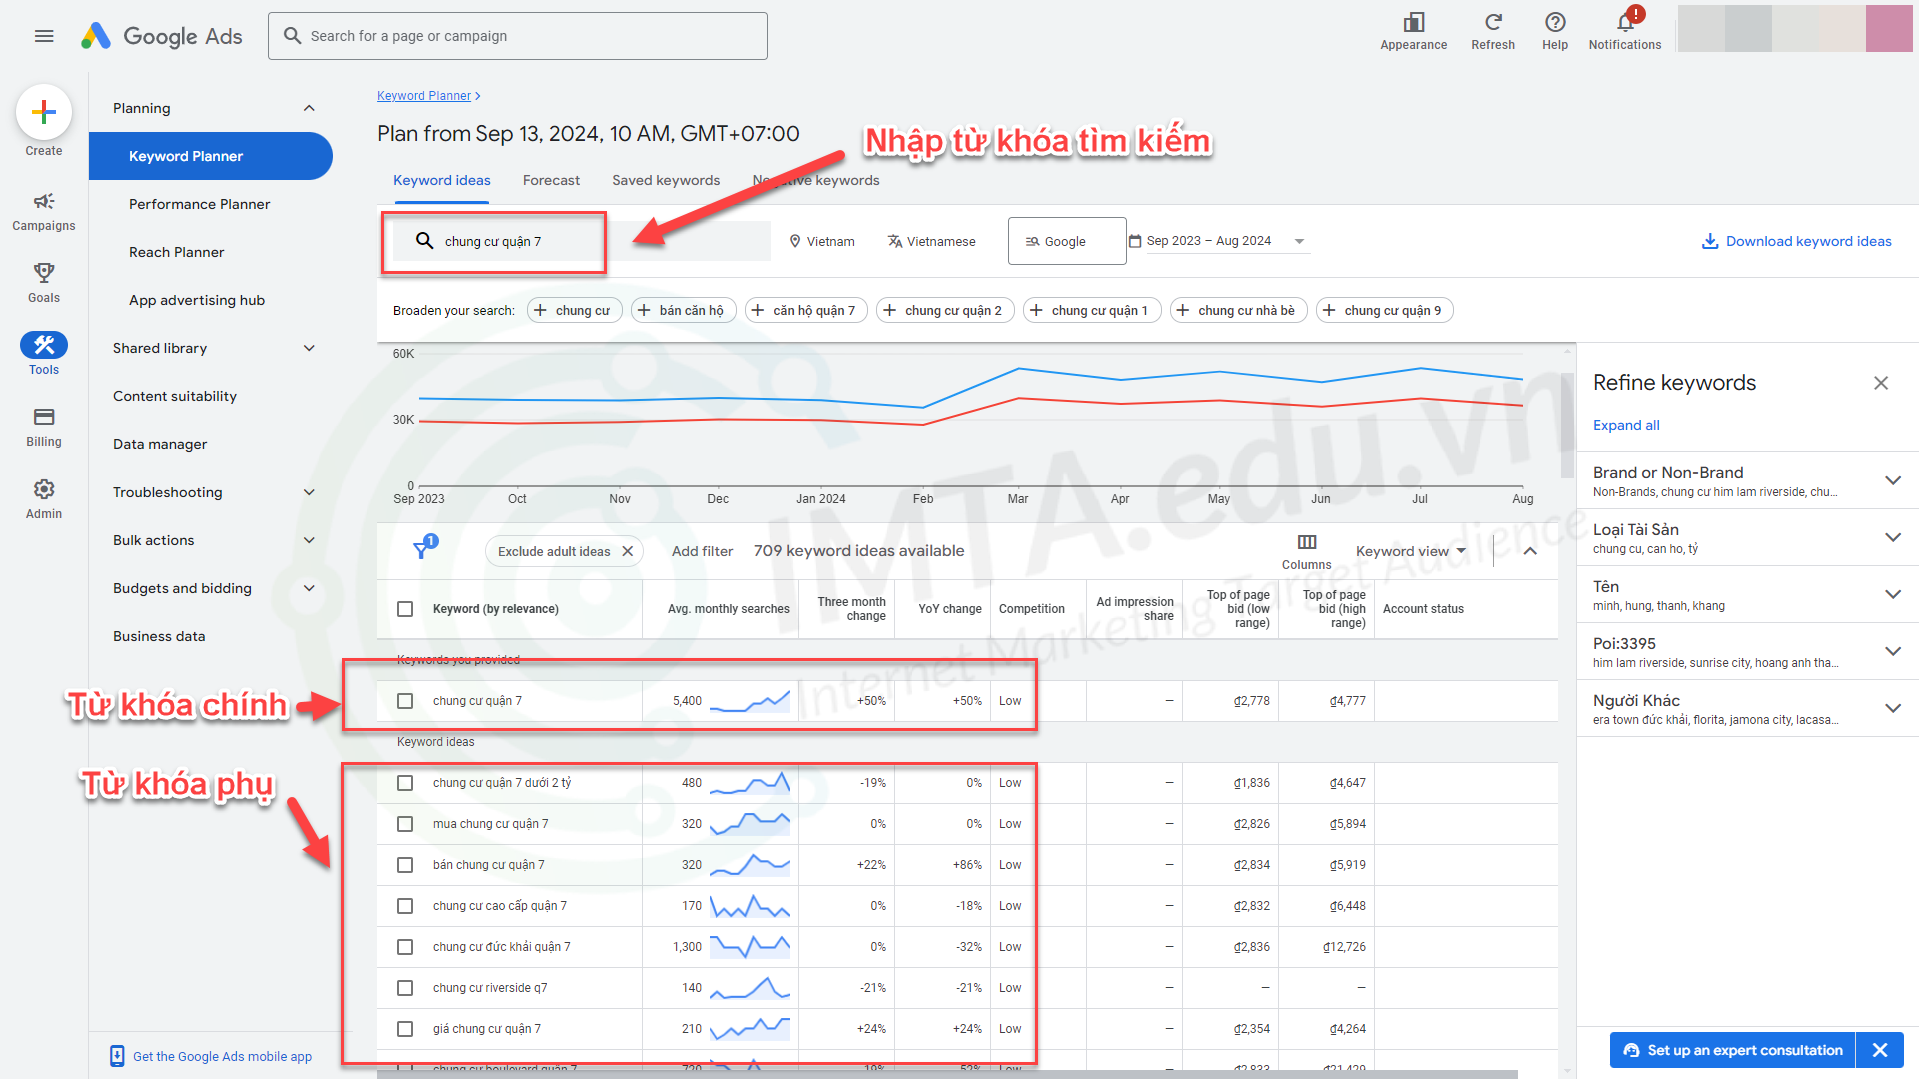Close the Refine keywords panel
Viewport: 1919px width, 1079px height.
coord(1881,383)
